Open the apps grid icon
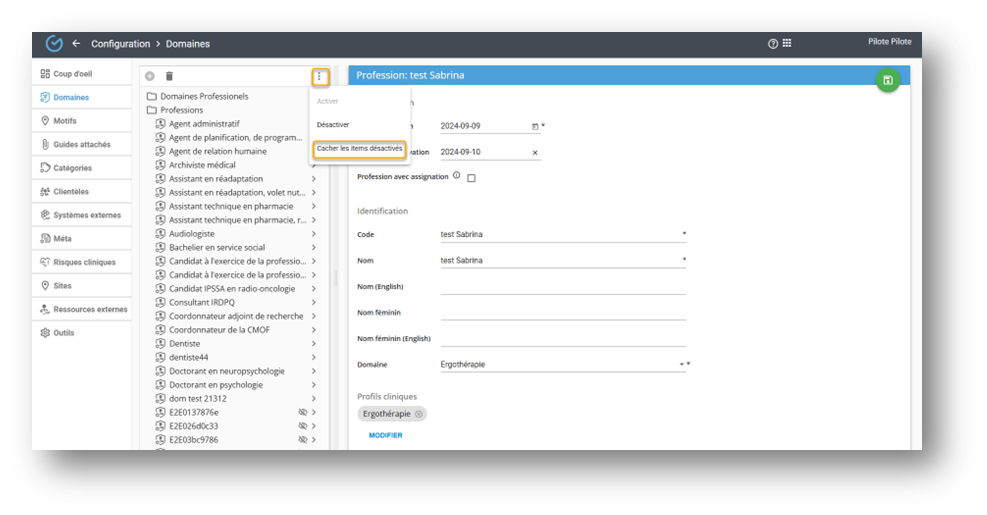Viewport: 987px width, 515px height. [x=787, y=44]
